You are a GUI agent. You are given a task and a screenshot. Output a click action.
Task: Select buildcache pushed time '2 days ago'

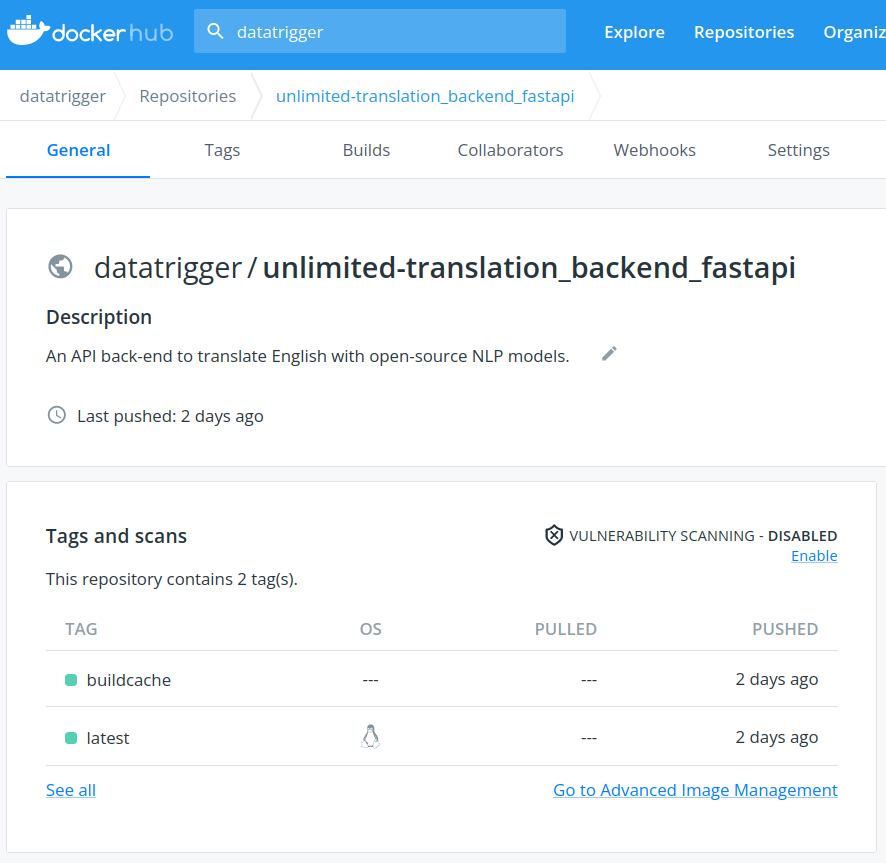776,679
